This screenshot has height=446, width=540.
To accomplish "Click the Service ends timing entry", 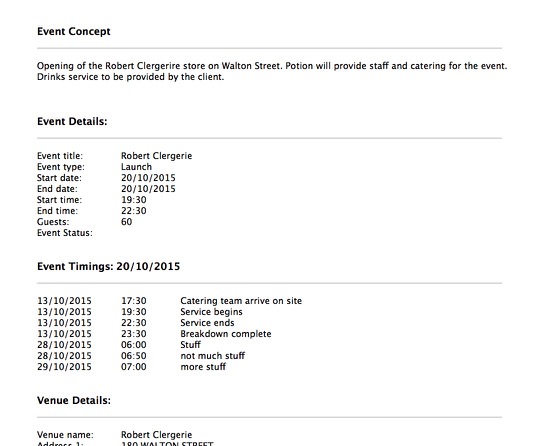I will 207,323.
